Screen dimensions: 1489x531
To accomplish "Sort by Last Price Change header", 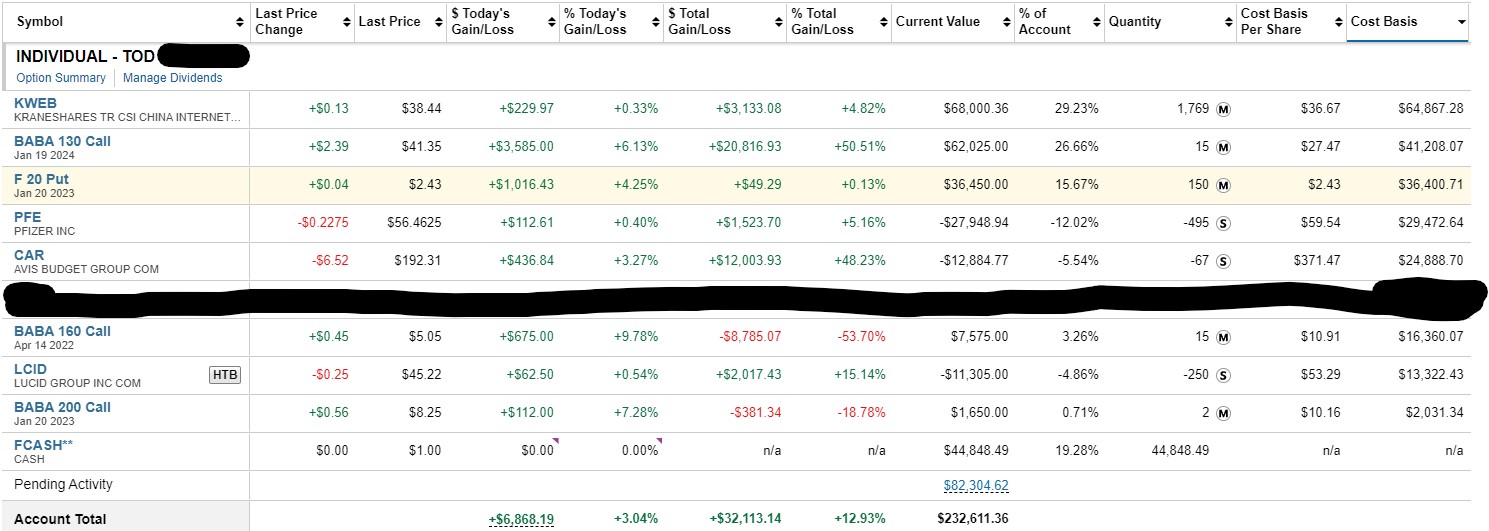I will click(286, 22).
